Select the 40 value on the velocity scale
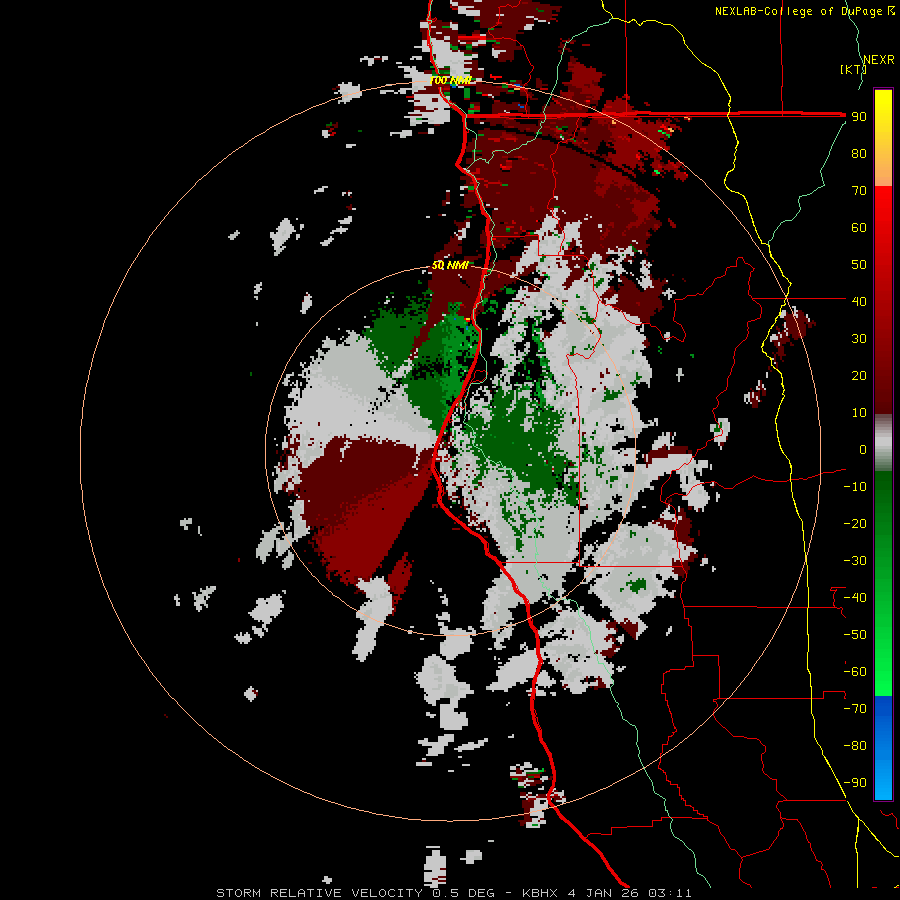The width and height of the screenshot is (900, 900). click(x=859, y=301)
